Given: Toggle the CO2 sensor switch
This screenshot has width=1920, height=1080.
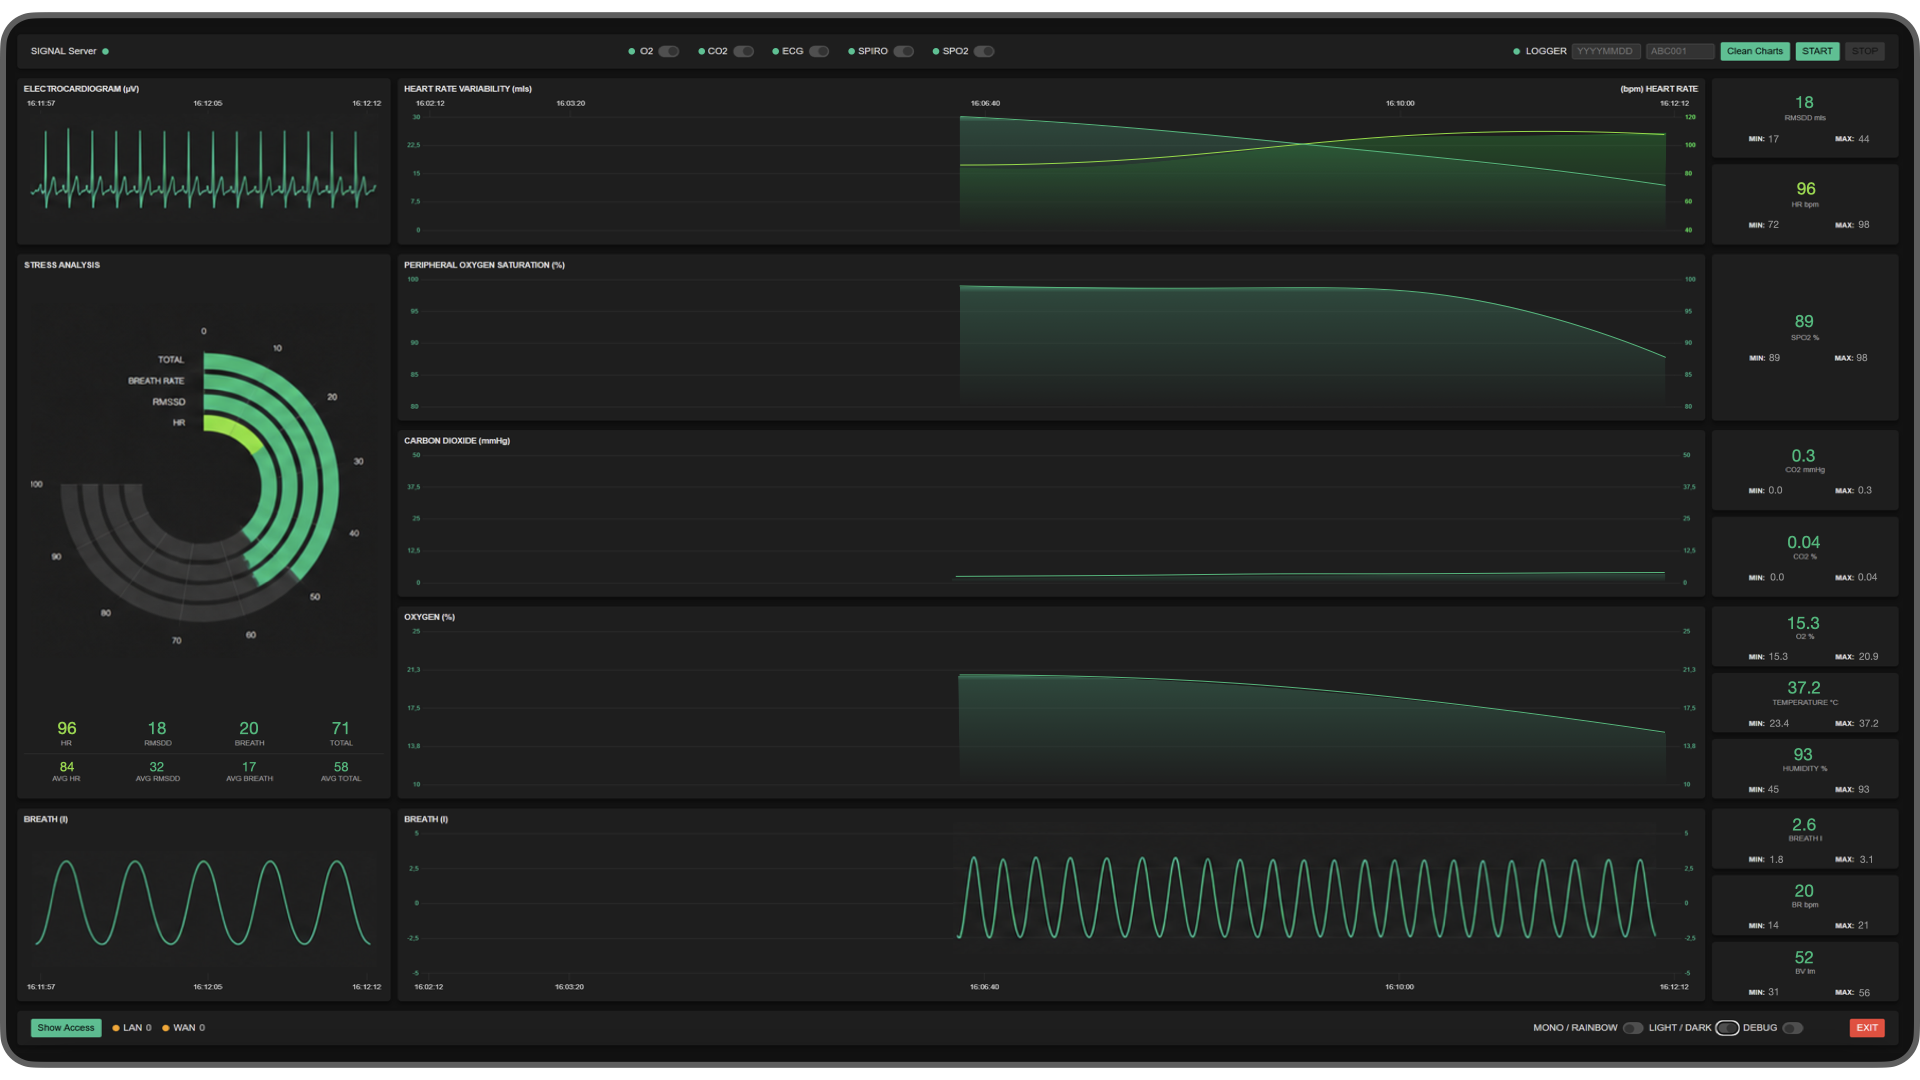Looking at the screenshot, I should (744, 51).
